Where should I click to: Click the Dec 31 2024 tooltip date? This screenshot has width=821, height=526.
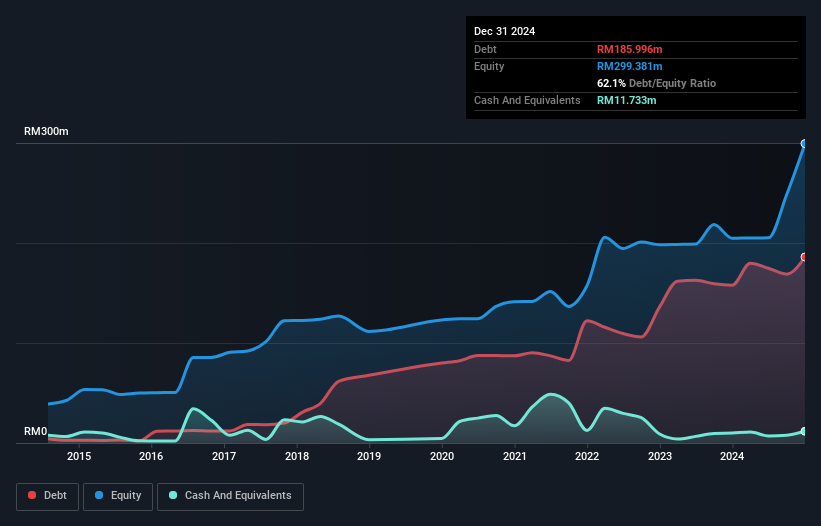click(504, 31)
